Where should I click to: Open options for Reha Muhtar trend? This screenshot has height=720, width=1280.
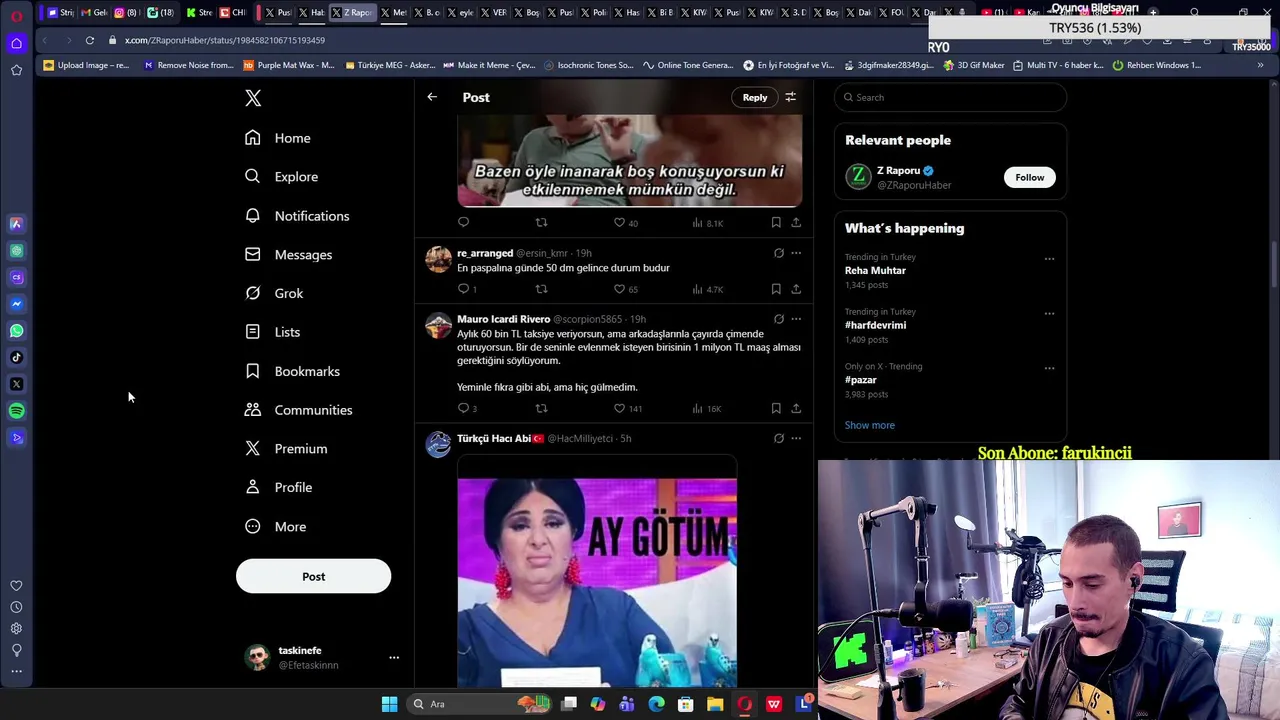1049,259
